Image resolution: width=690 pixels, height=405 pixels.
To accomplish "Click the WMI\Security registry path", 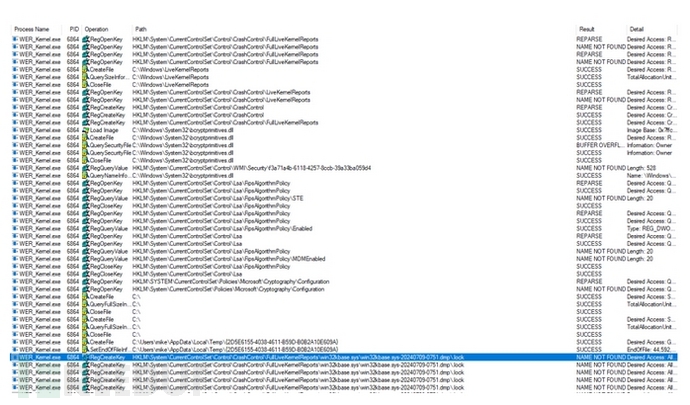I will coord(252,168).
